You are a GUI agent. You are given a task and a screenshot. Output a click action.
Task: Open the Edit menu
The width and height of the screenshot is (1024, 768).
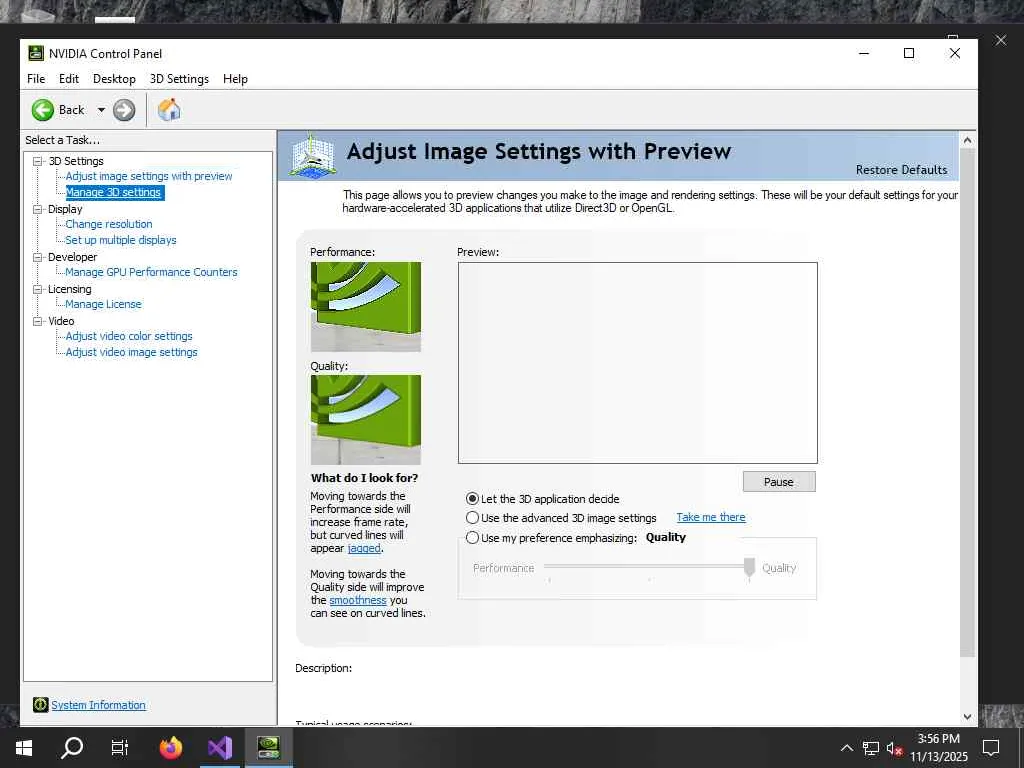point(69,79)
